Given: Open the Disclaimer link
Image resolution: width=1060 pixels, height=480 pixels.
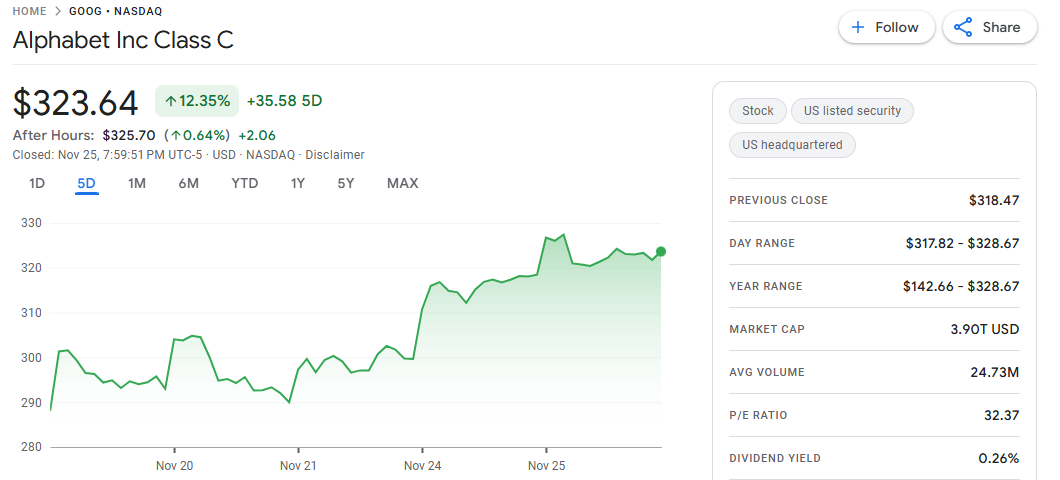Looking at the screenshot, I should coord(335,155).
